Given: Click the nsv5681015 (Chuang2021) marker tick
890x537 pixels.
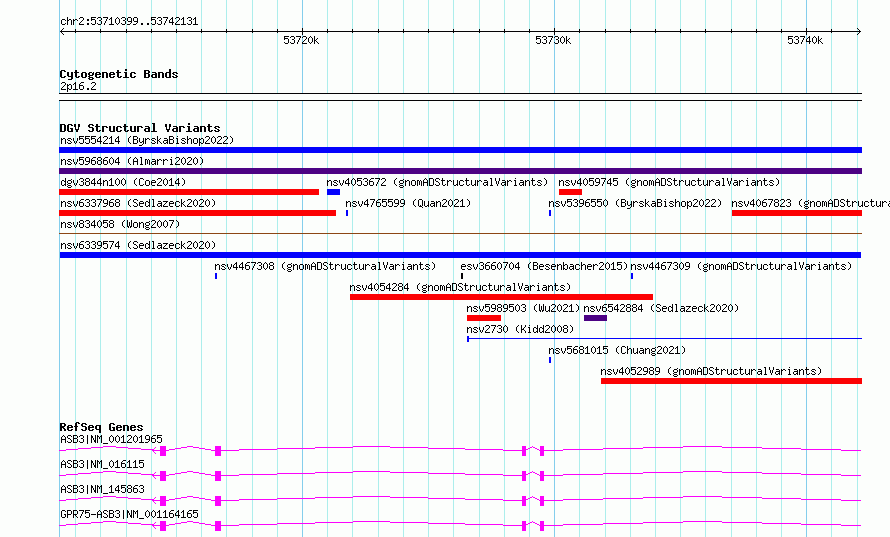Looking at the screenshot, I should (550, 360).
